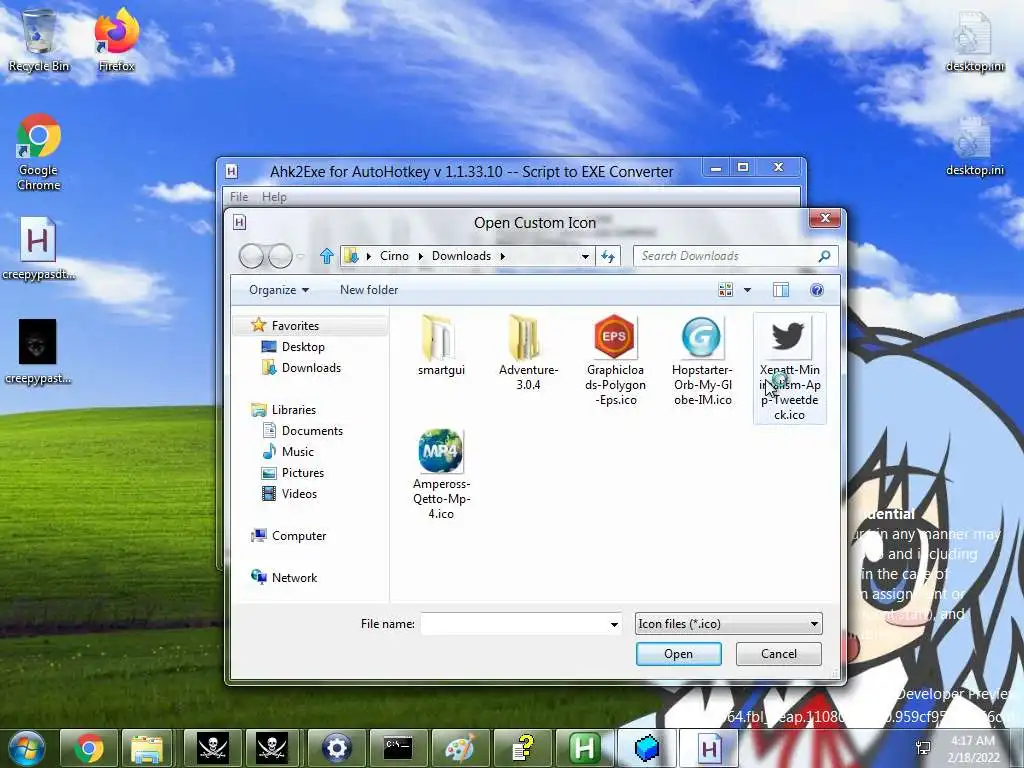This screenshot has width=1024, height=768.
Task: Select creepypast dark image file on desktop
Action: click(x=38, y=351)
